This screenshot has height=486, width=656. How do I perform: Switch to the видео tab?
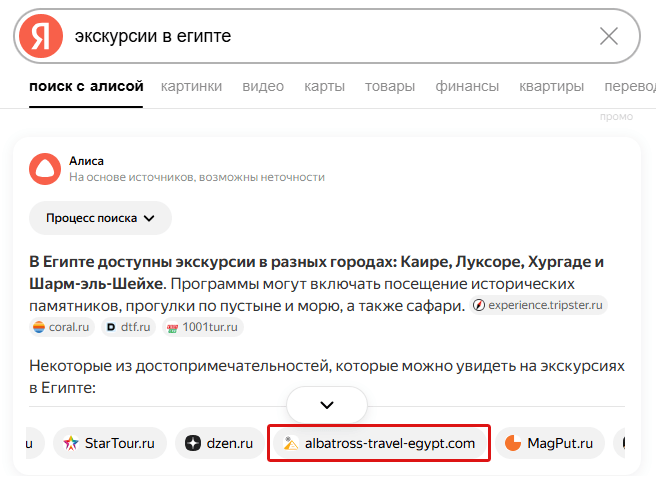pos(263,86)
